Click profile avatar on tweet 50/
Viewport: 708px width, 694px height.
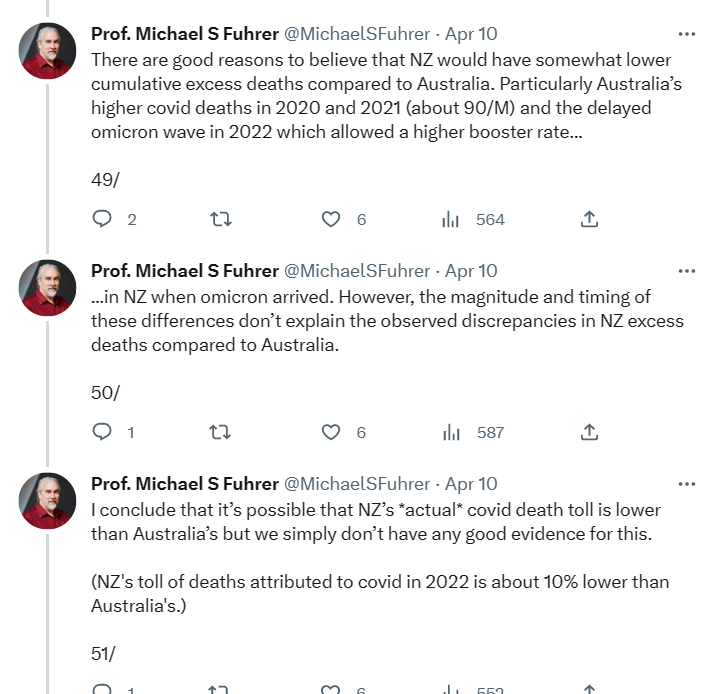[x=47, y=287]
